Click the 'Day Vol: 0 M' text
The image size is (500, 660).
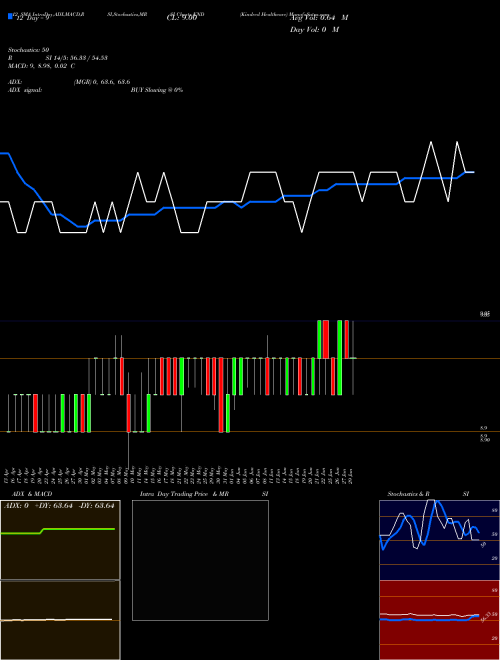314,30
